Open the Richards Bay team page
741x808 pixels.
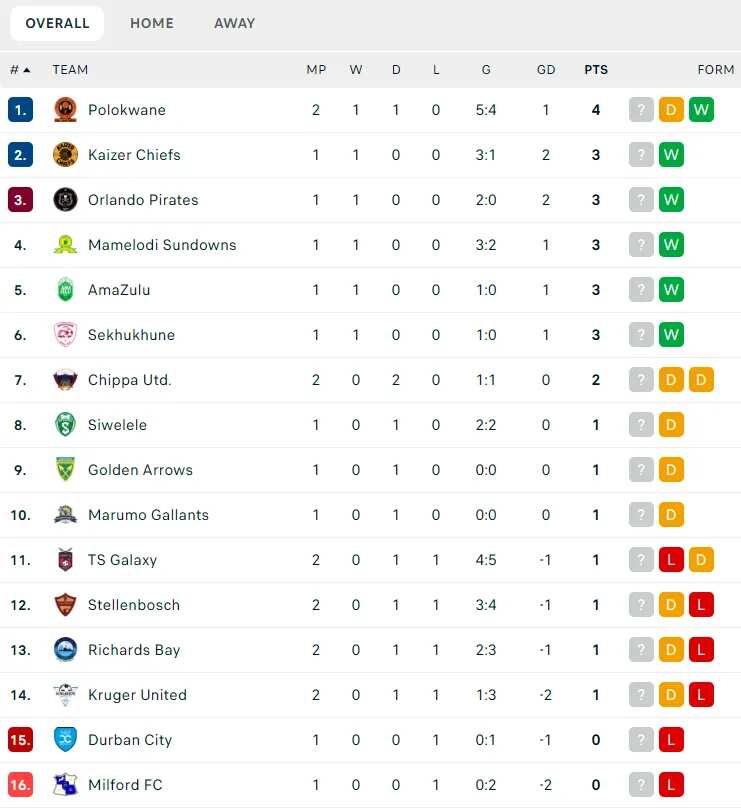[134, 650]
